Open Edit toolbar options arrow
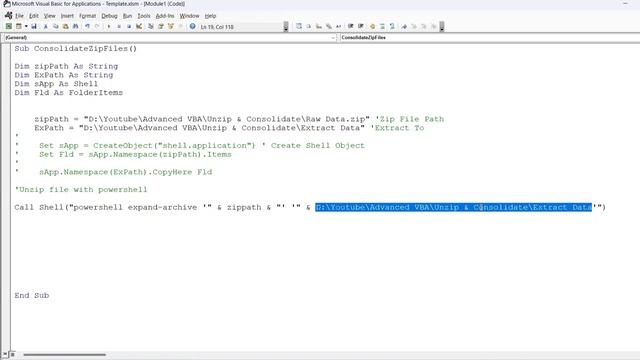The image size is (640, 360). click(442, 27)
